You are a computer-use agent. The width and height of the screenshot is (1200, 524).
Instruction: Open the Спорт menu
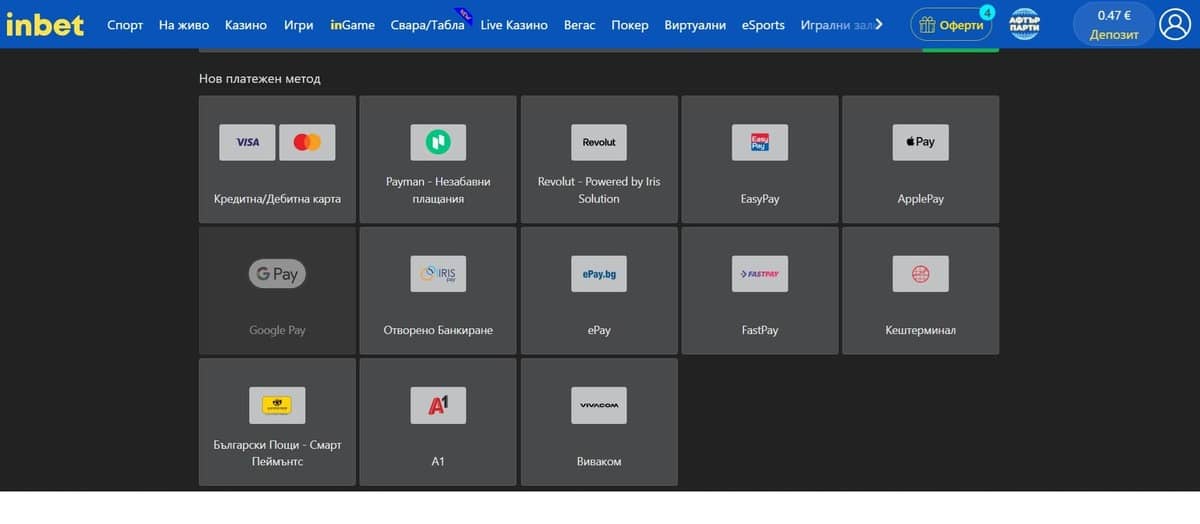[125, 25]
